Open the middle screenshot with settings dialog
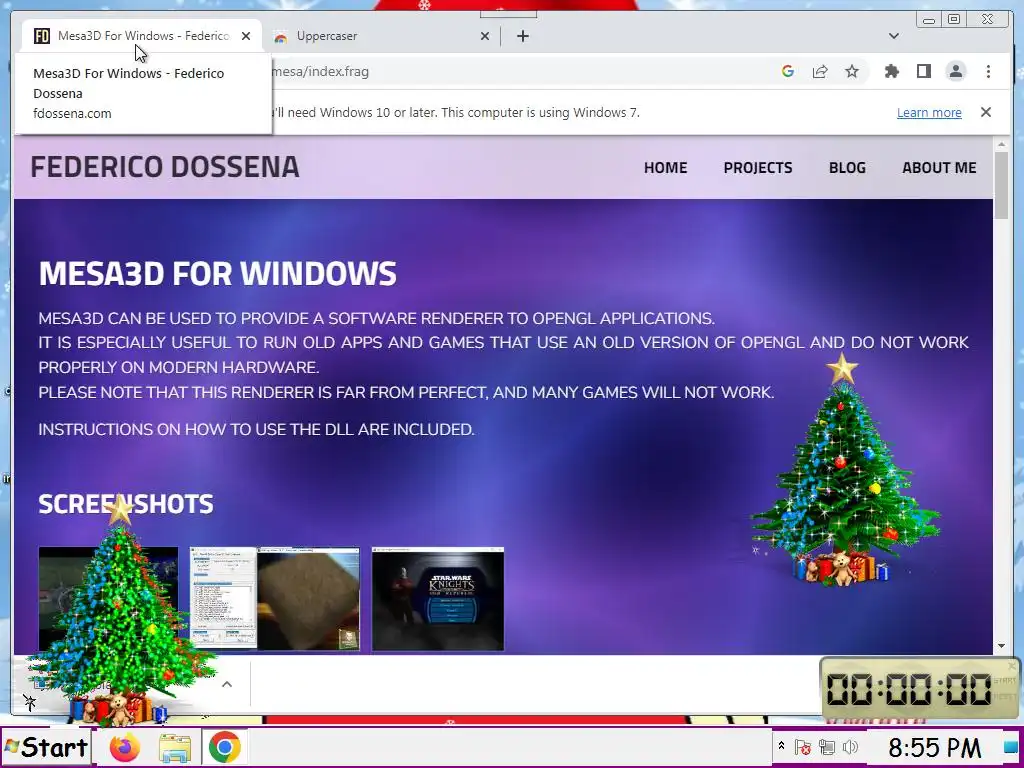1024x768 pixels. [275, 599]
